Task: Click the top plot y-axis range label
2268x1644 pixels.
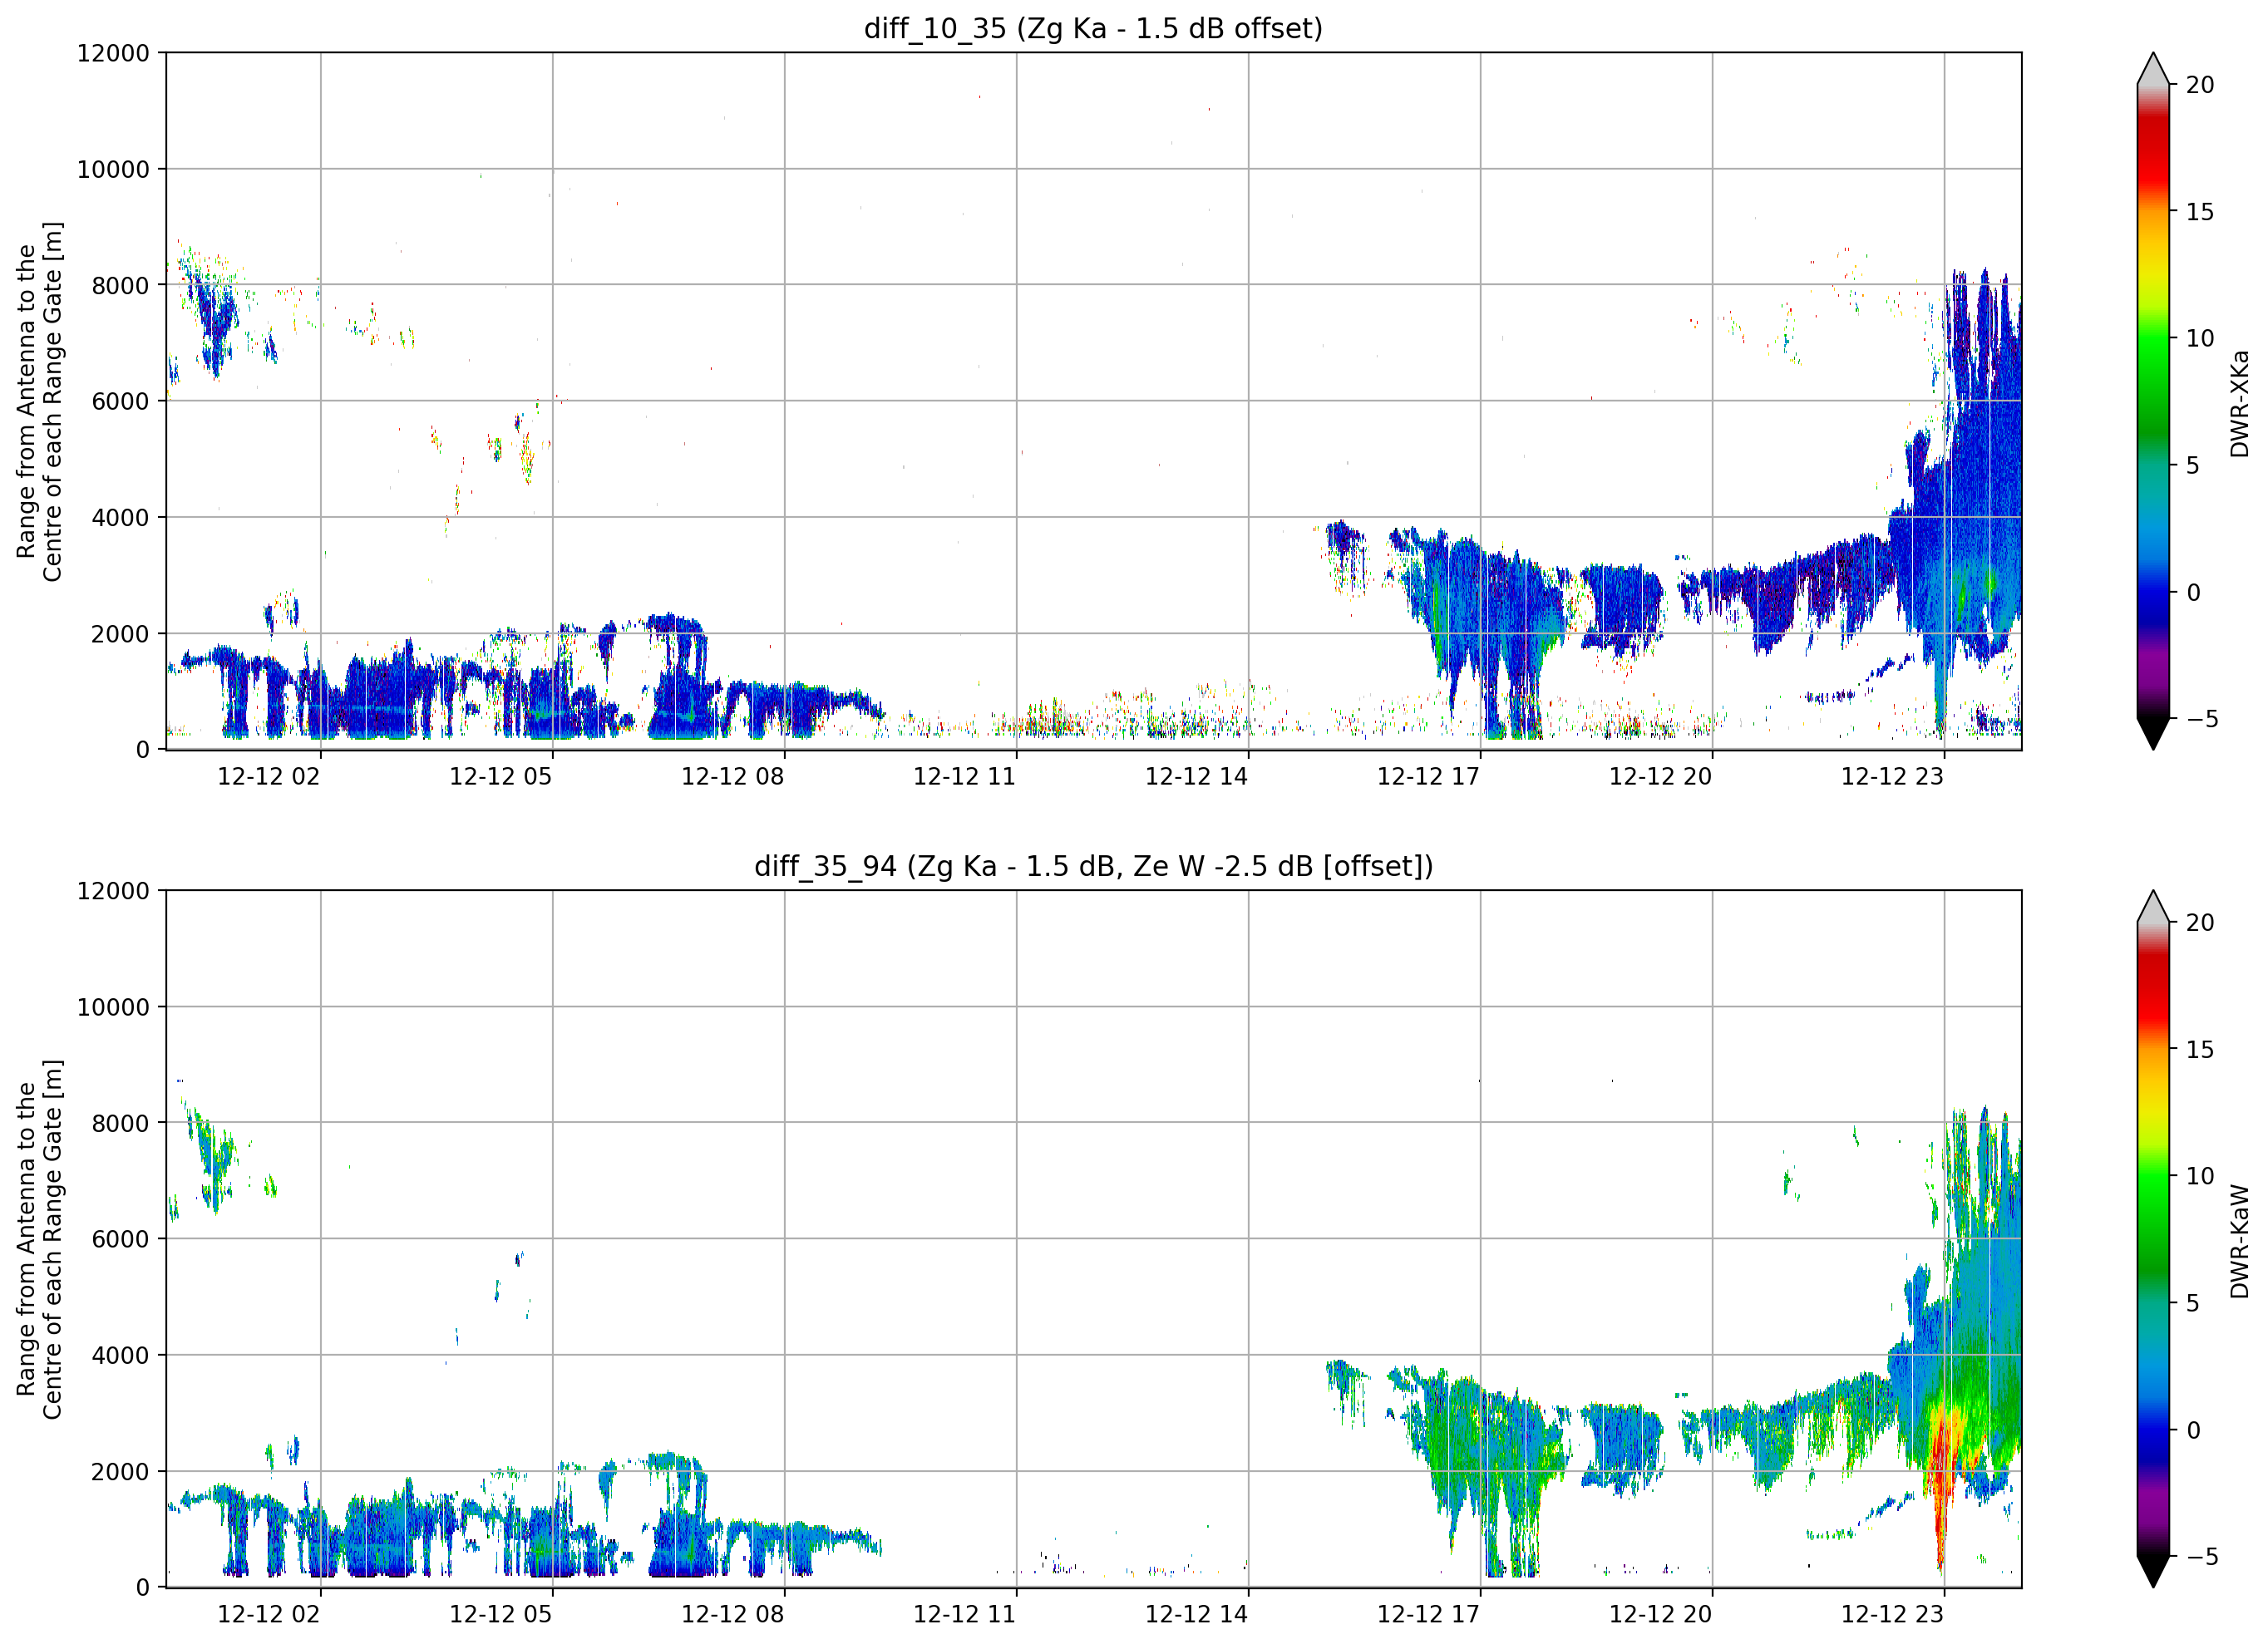Action: point(39,401)
